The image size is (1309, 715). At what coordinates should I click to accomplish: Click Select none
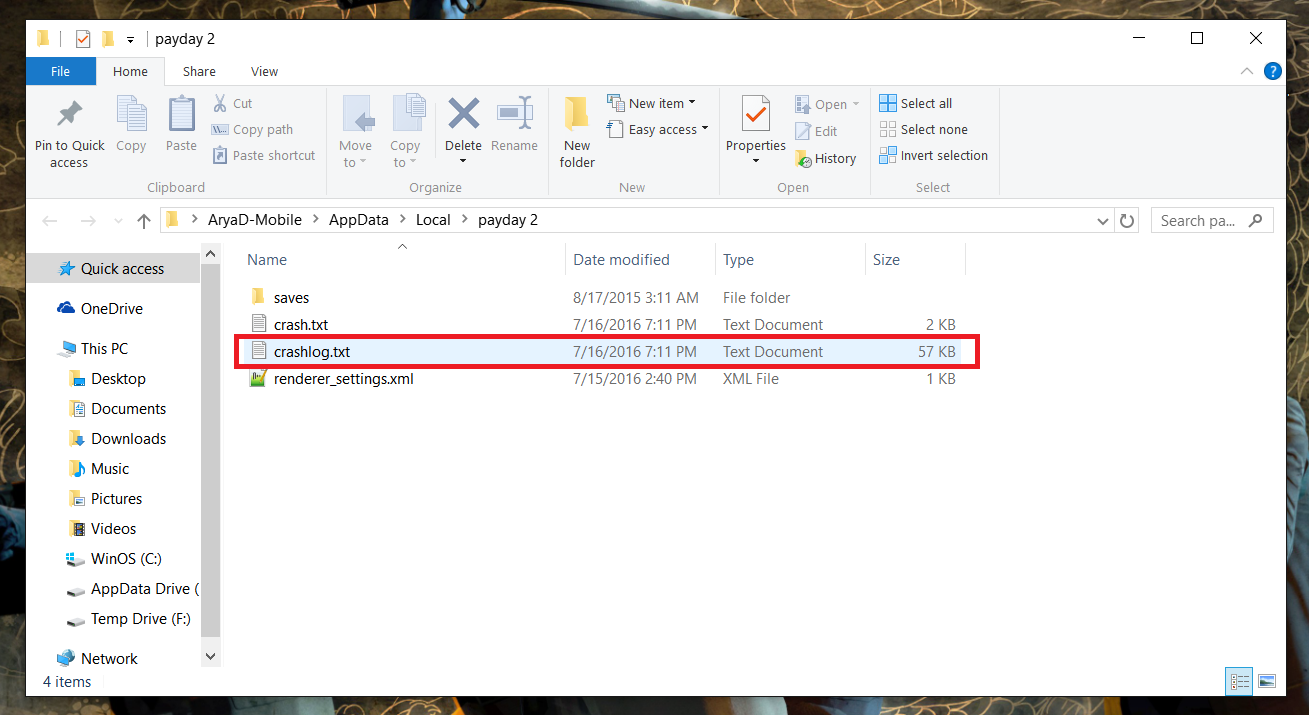tap(923, 129)
